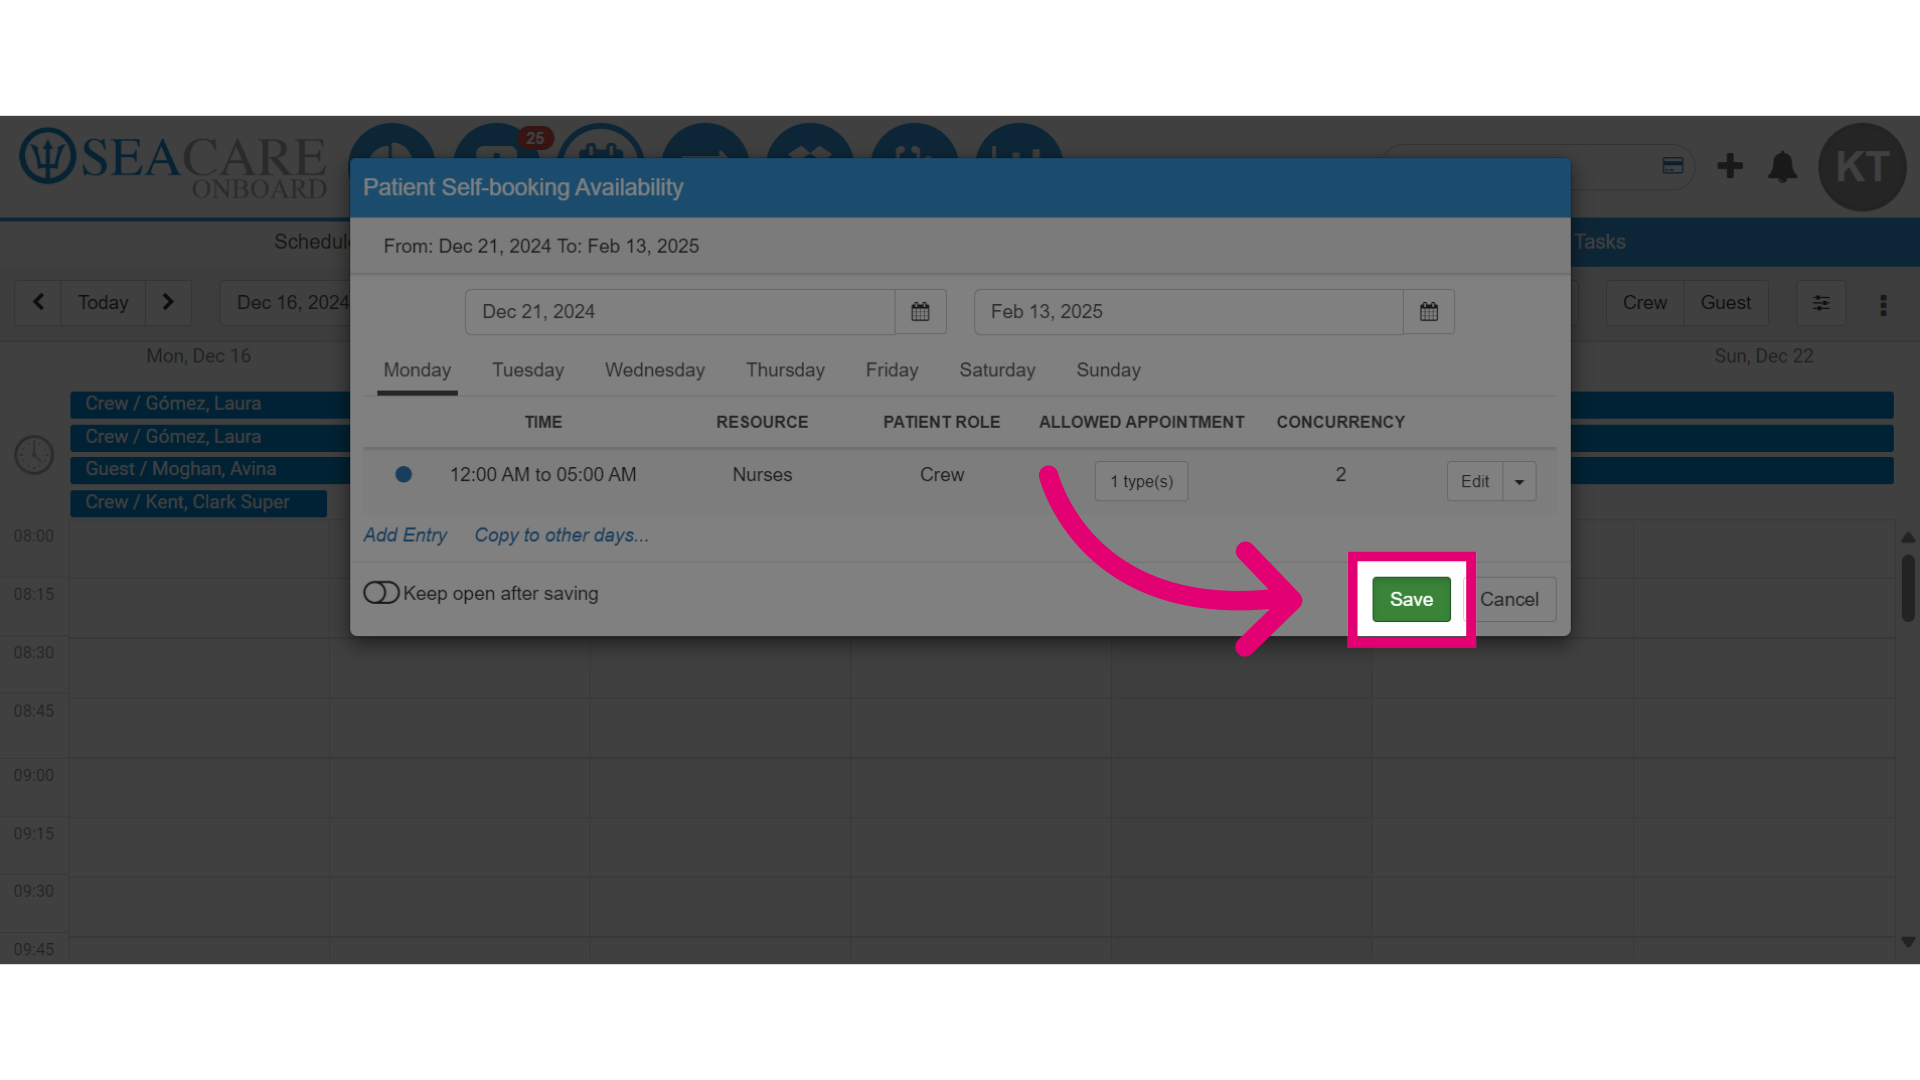Image resolution: width=1920 pixels, height=1080 pixels.
Task: Click scrollbar up arrow on calendar
Action: pos(1908,538)
